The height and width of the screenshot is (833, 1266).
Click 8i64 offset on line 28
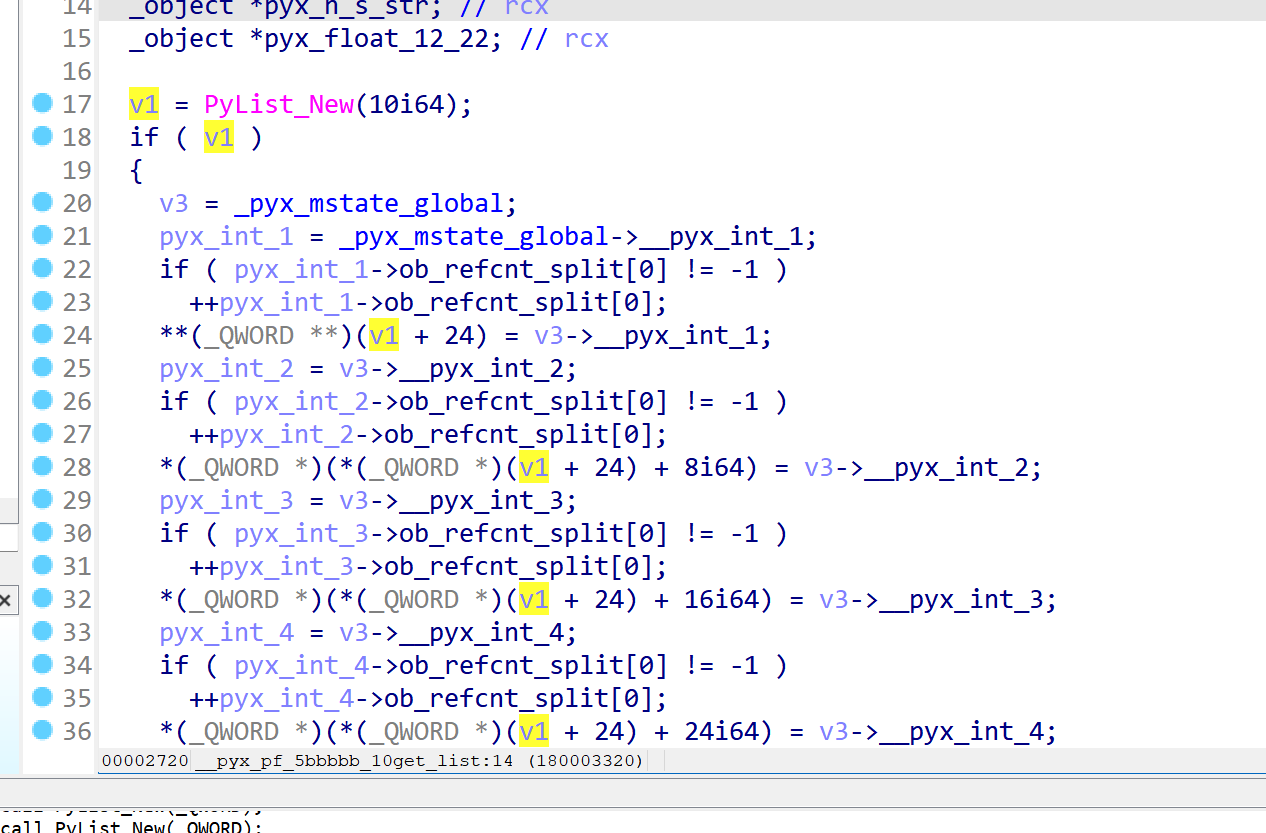pyautogui.click(x=714, y=468)
